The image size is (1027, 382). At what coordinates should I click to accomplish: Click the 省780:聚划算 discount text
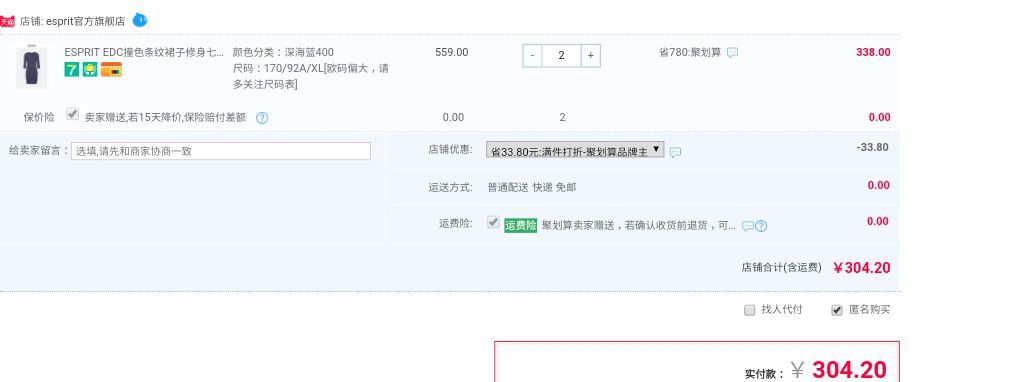click(x=690, y=52)
